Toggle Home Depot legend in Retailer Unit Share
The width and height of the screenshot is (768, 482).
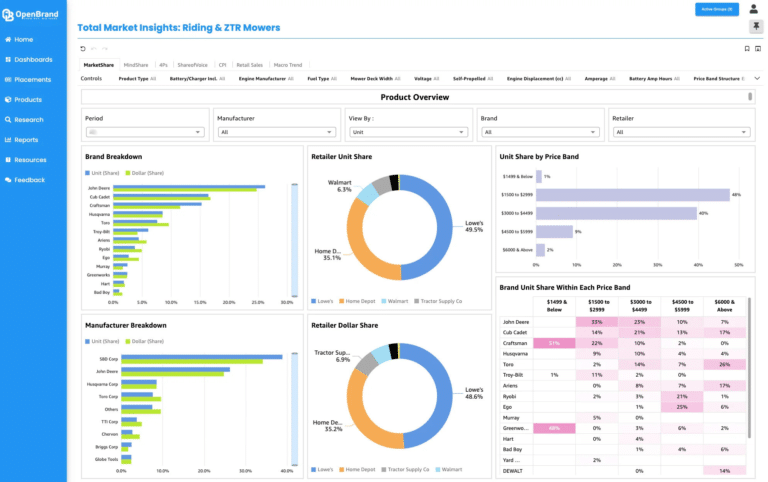click(x=357, y=301)
